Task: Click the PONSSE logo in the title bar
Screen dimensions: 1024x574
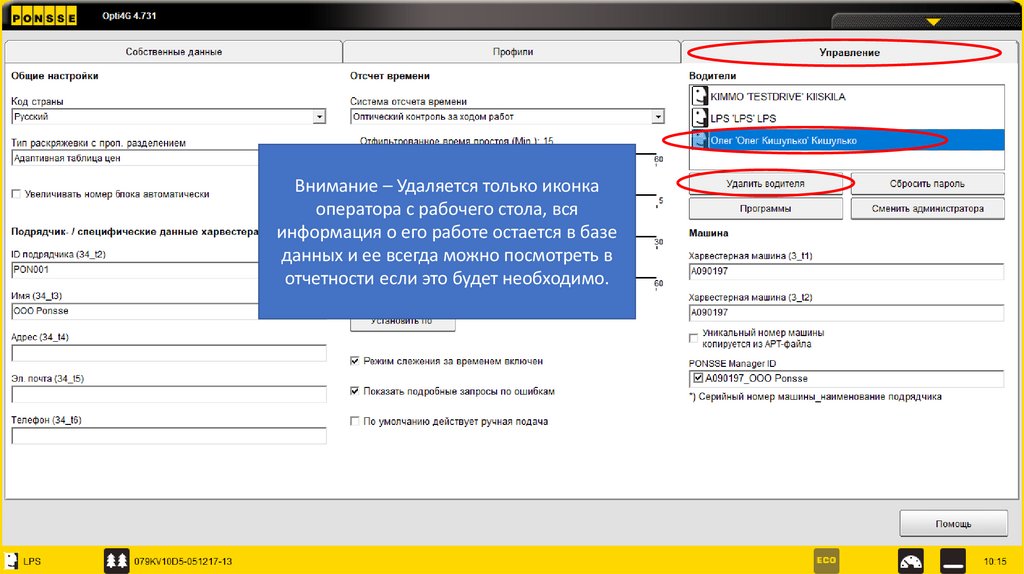Action: coord(44,16)
